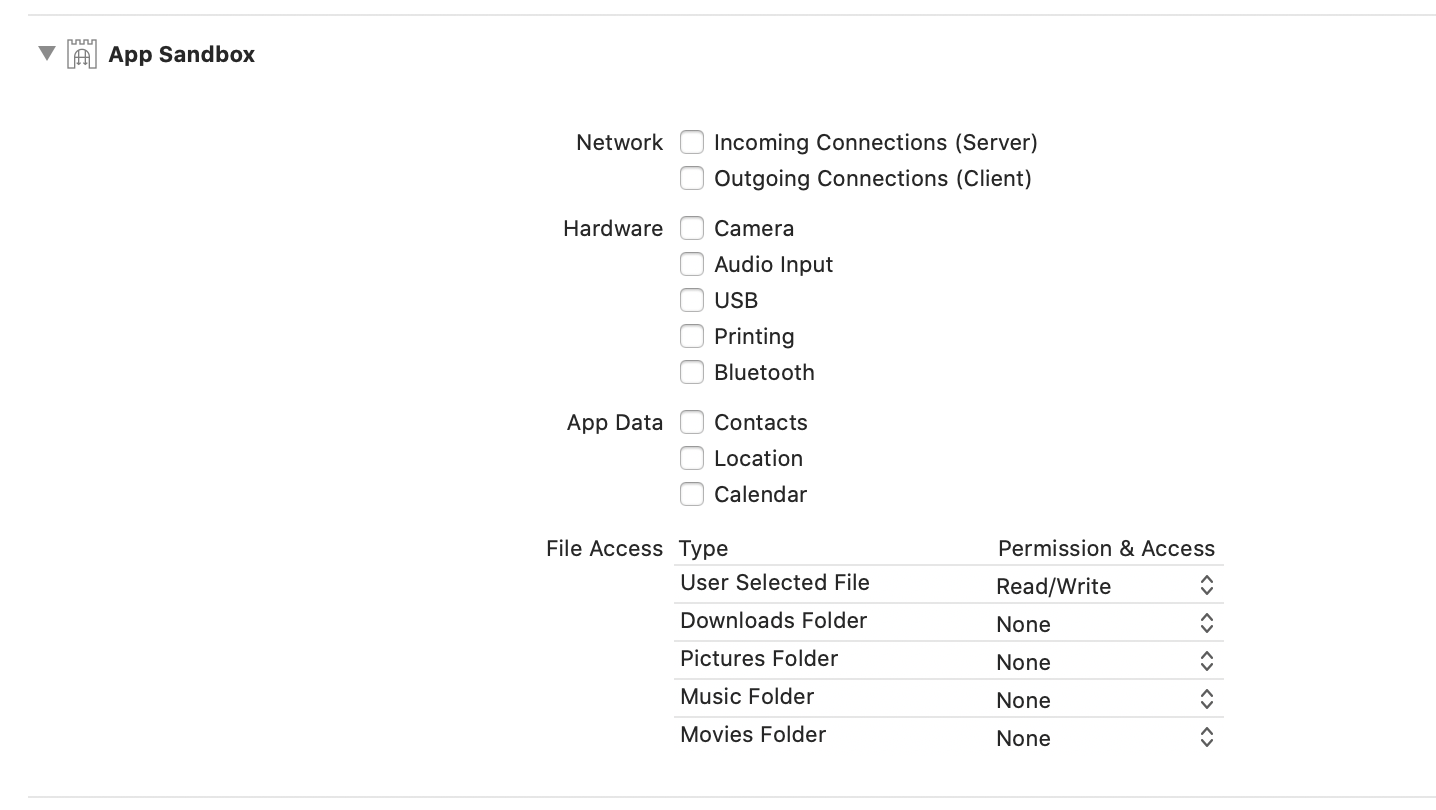Collapse the App Sandbox section

[x=46, y=53]
